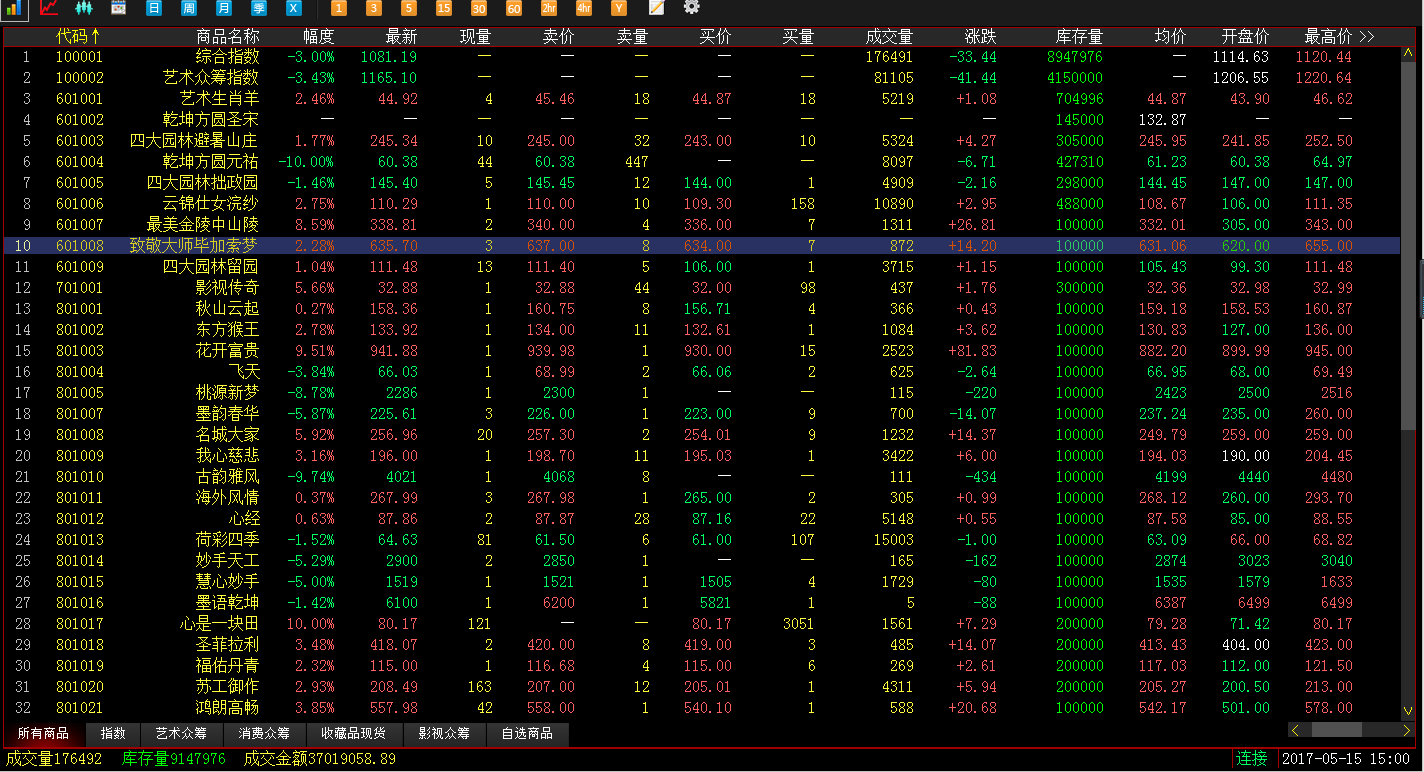This screenshot has width=1424, height=772.
Task: Switch to the 自选商品 tab
Action: (527, 734)
